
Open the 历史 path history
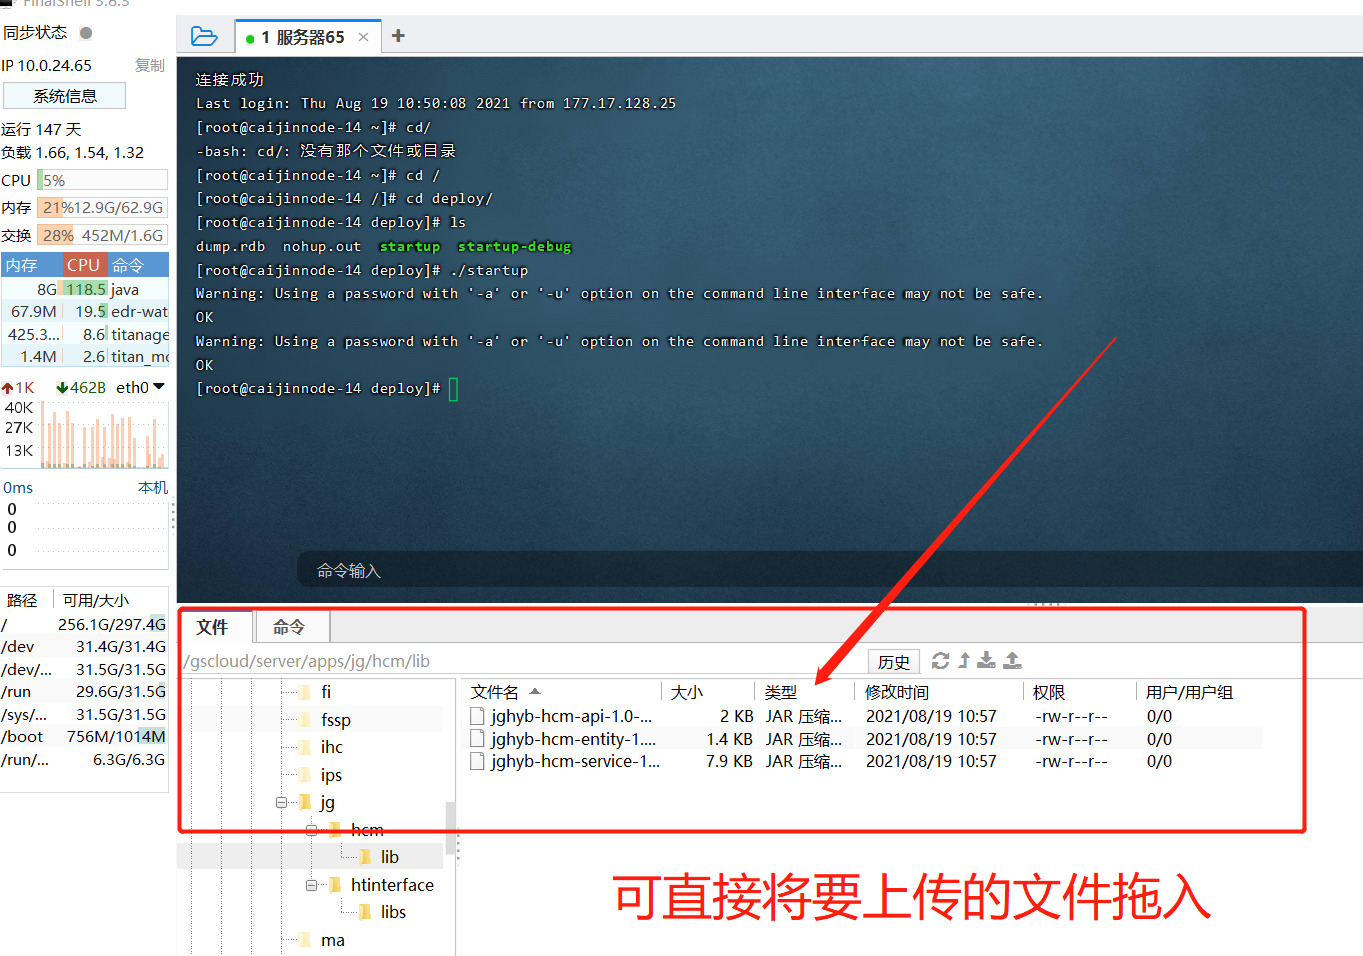point(893,661)
